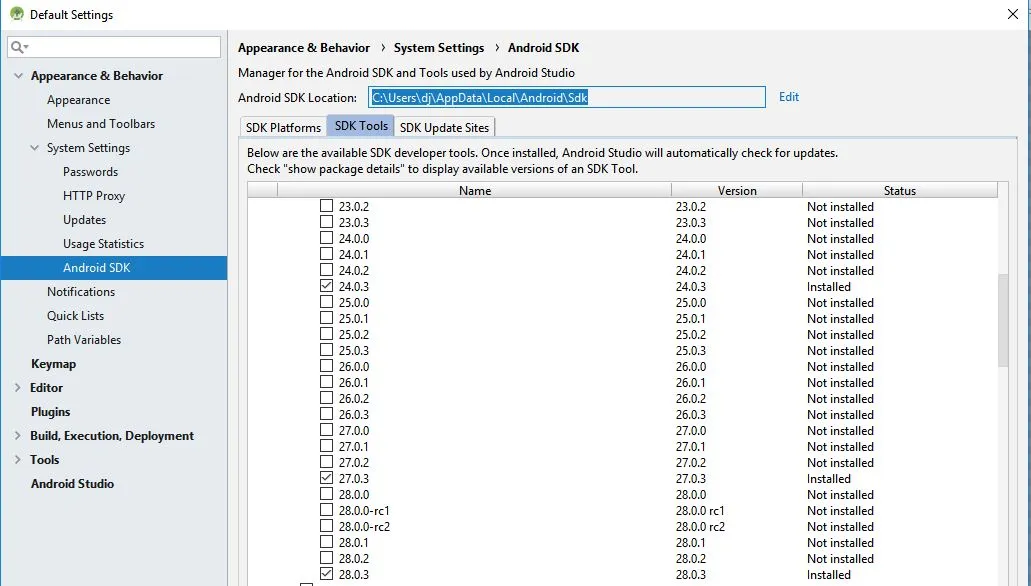Screen dimensions: 1031x586
Task: Select the 26.0.2 checkbox
Action: [326, 398]
